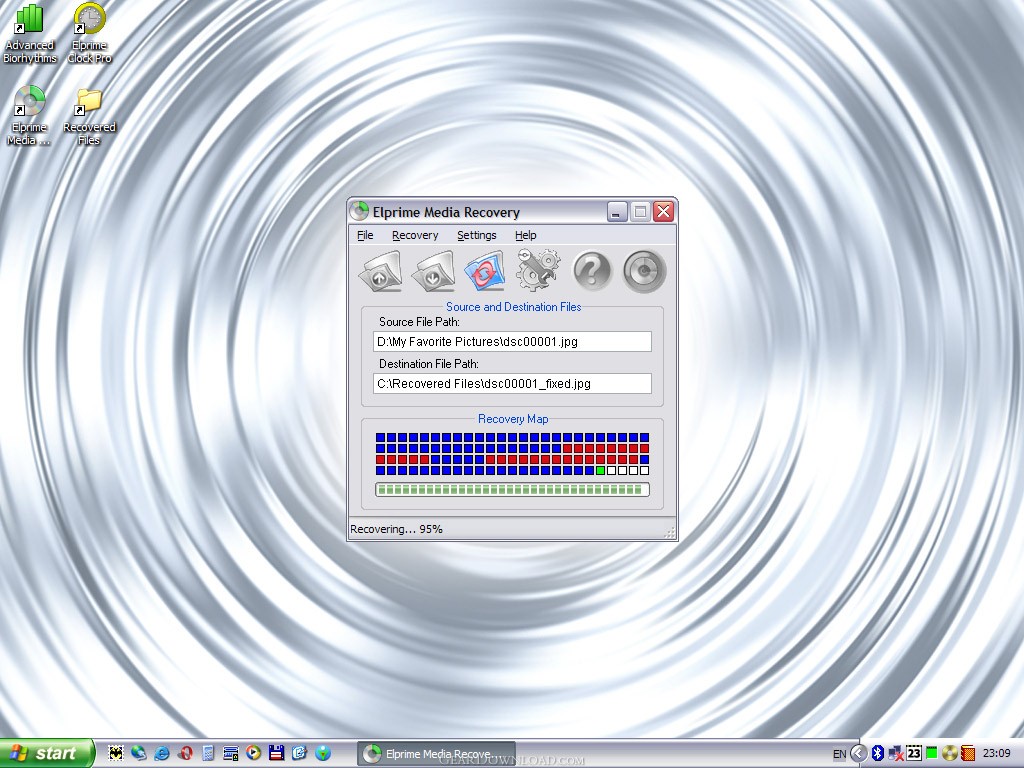The width and height of the screenshot is (1024, 768).
Task: Click the green square tray icon
Action: click(931, 753)
